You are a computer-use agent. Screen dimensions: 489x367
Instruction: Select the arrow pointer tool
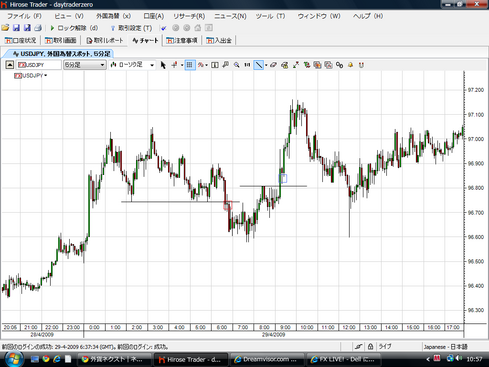(x=163, y=65)
